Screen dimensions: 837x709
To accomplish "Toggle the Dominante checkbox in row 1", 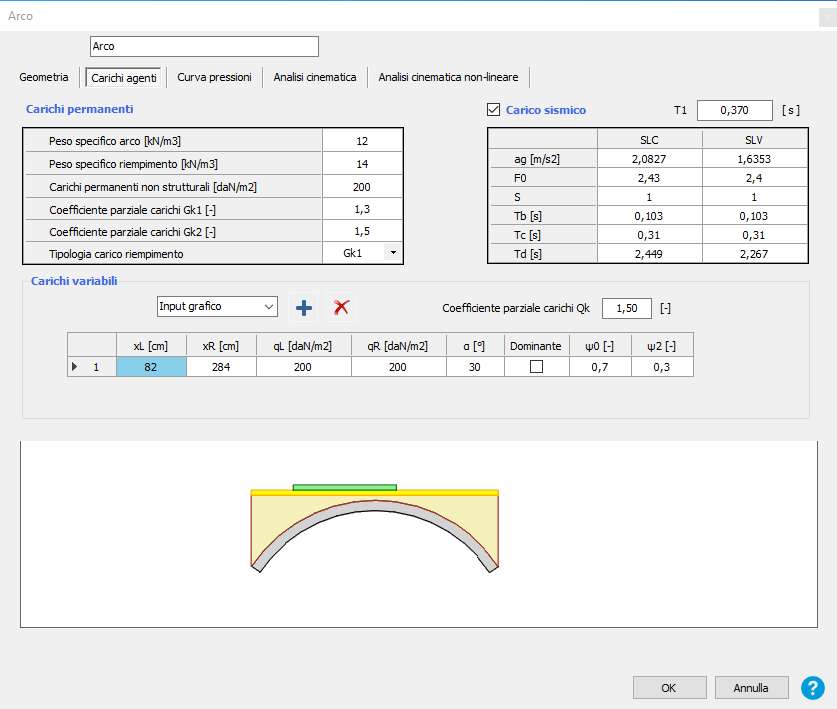I will [536, 367].
